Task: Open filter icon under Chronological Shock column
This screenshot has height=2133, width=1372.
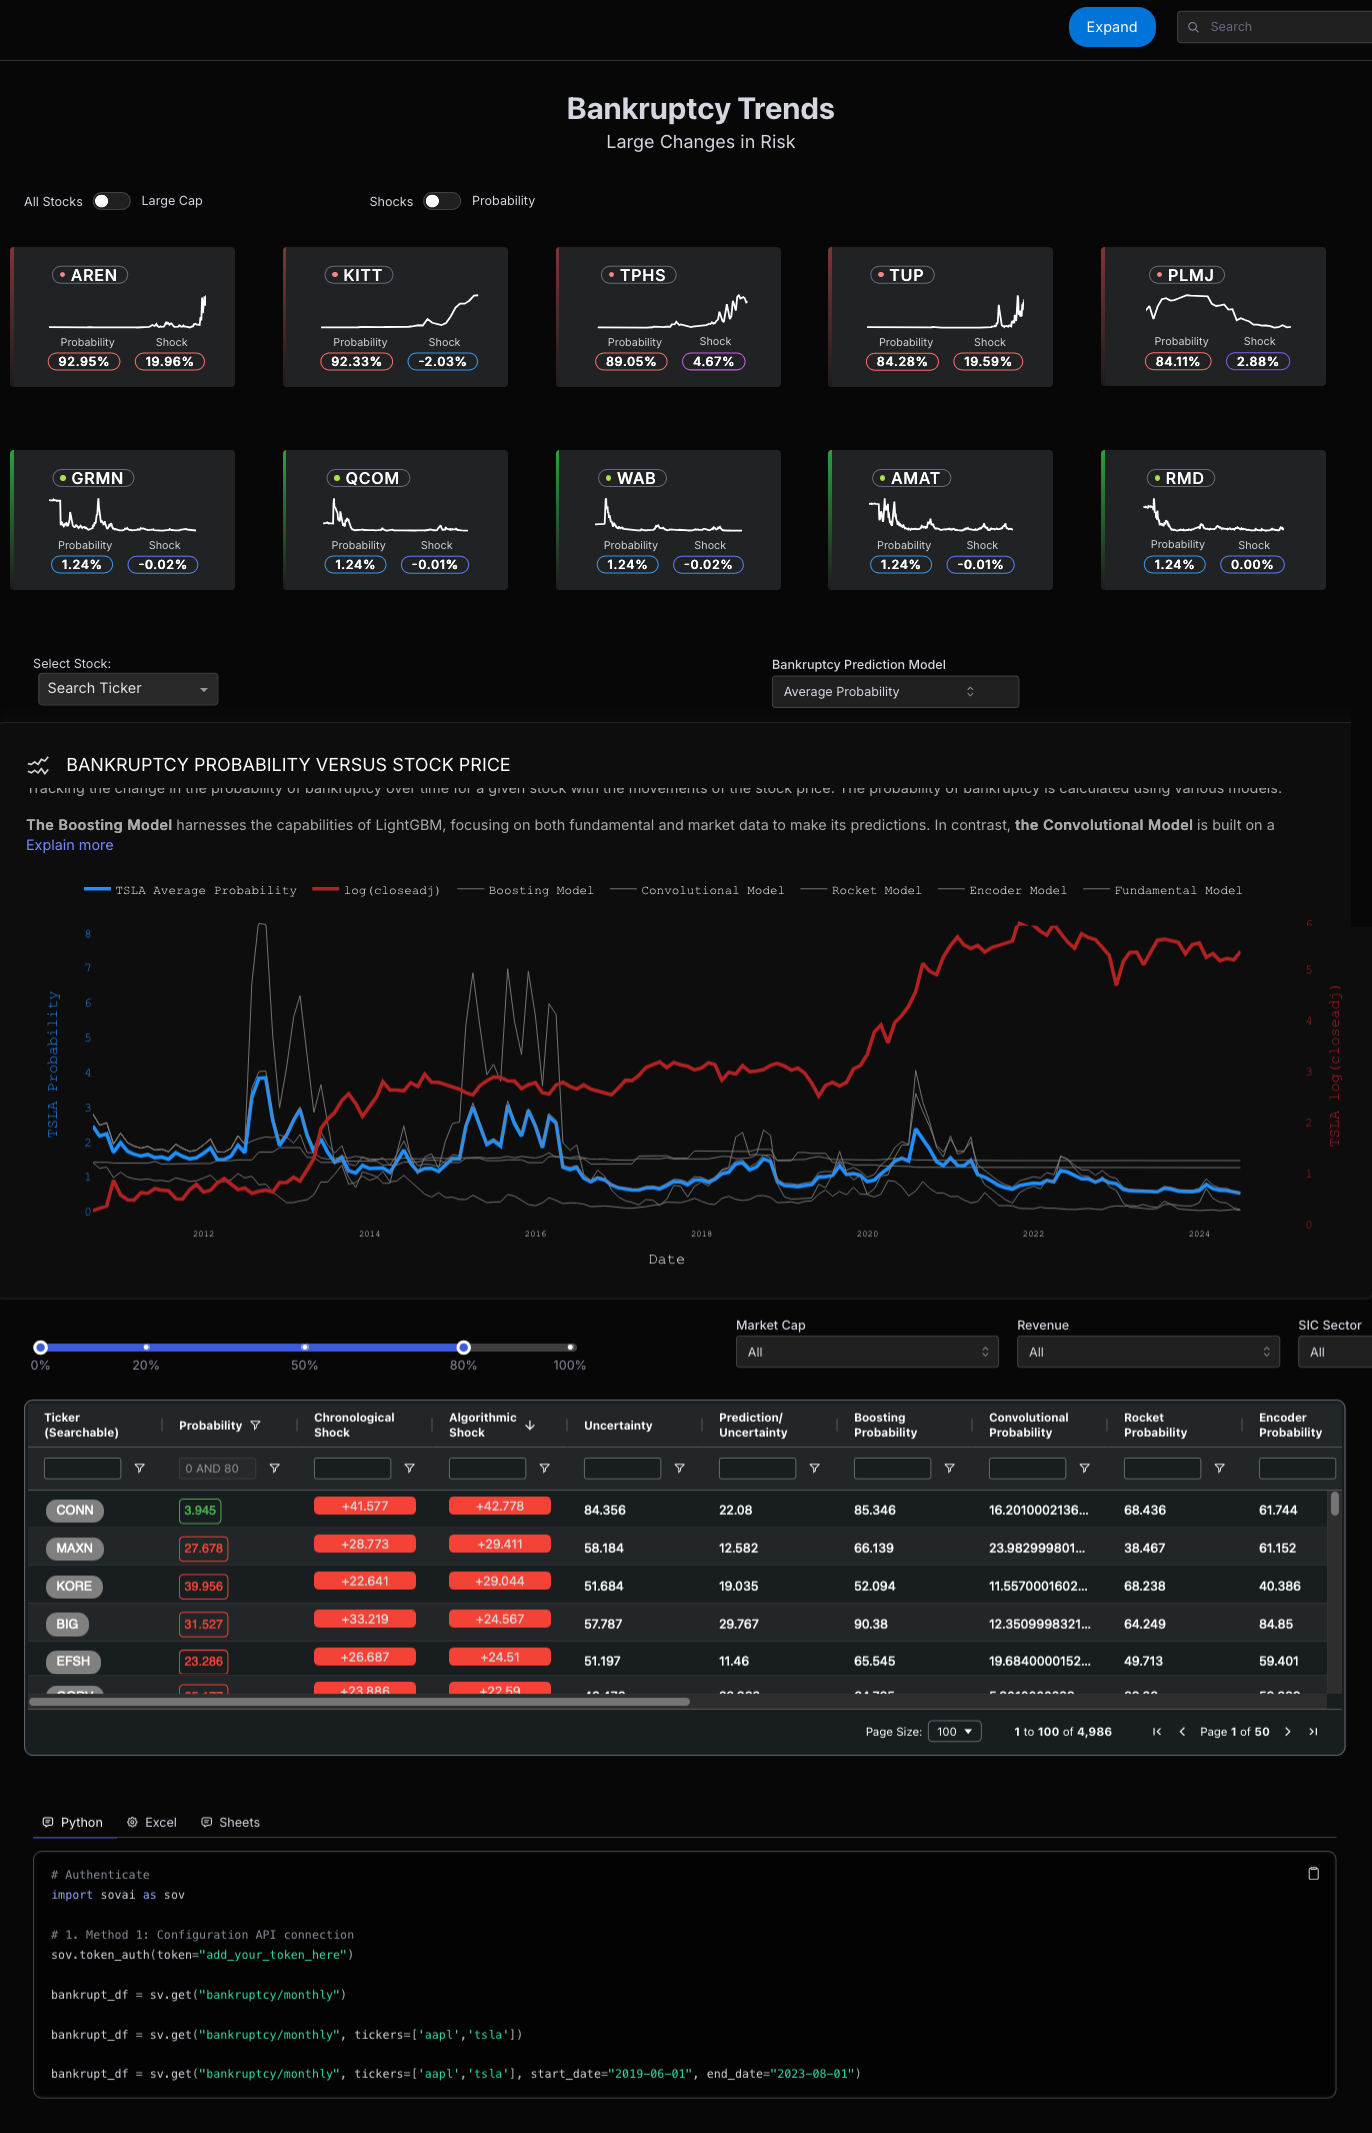Action: click(409, 1468)
